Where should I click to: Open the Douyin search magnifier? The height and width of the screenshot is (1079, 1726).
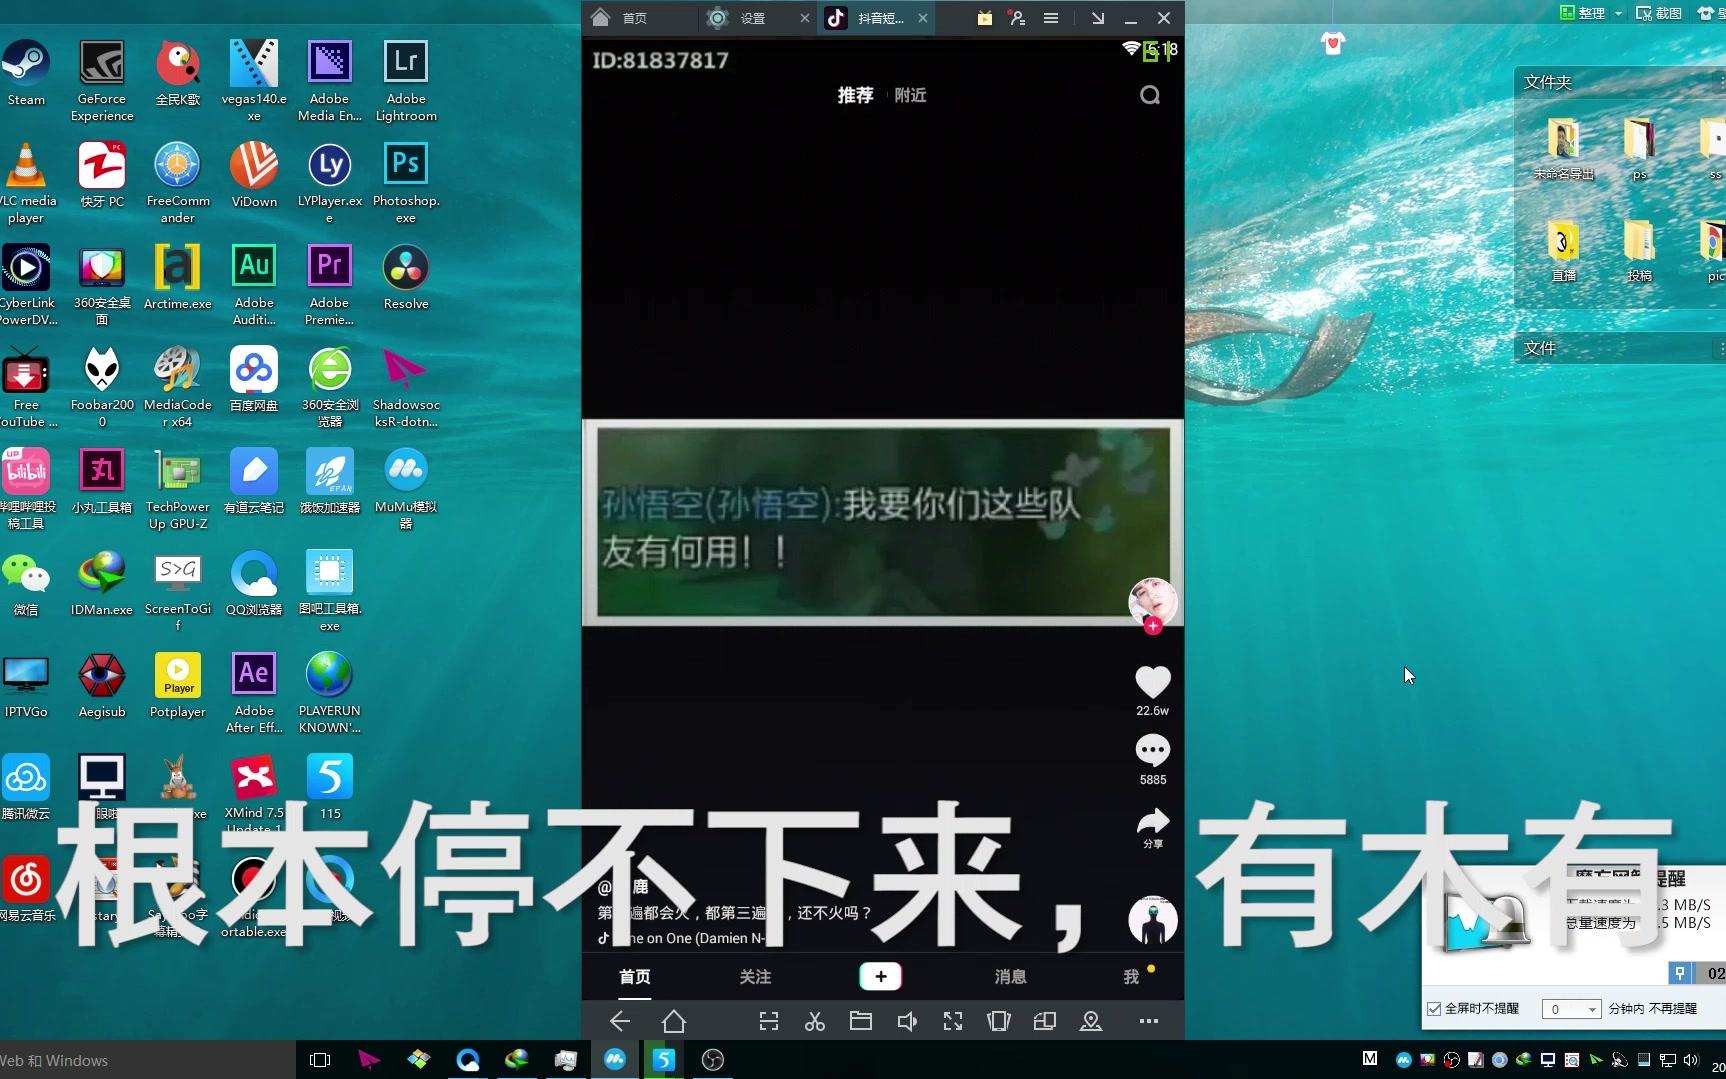click(x=1150, y=95)
